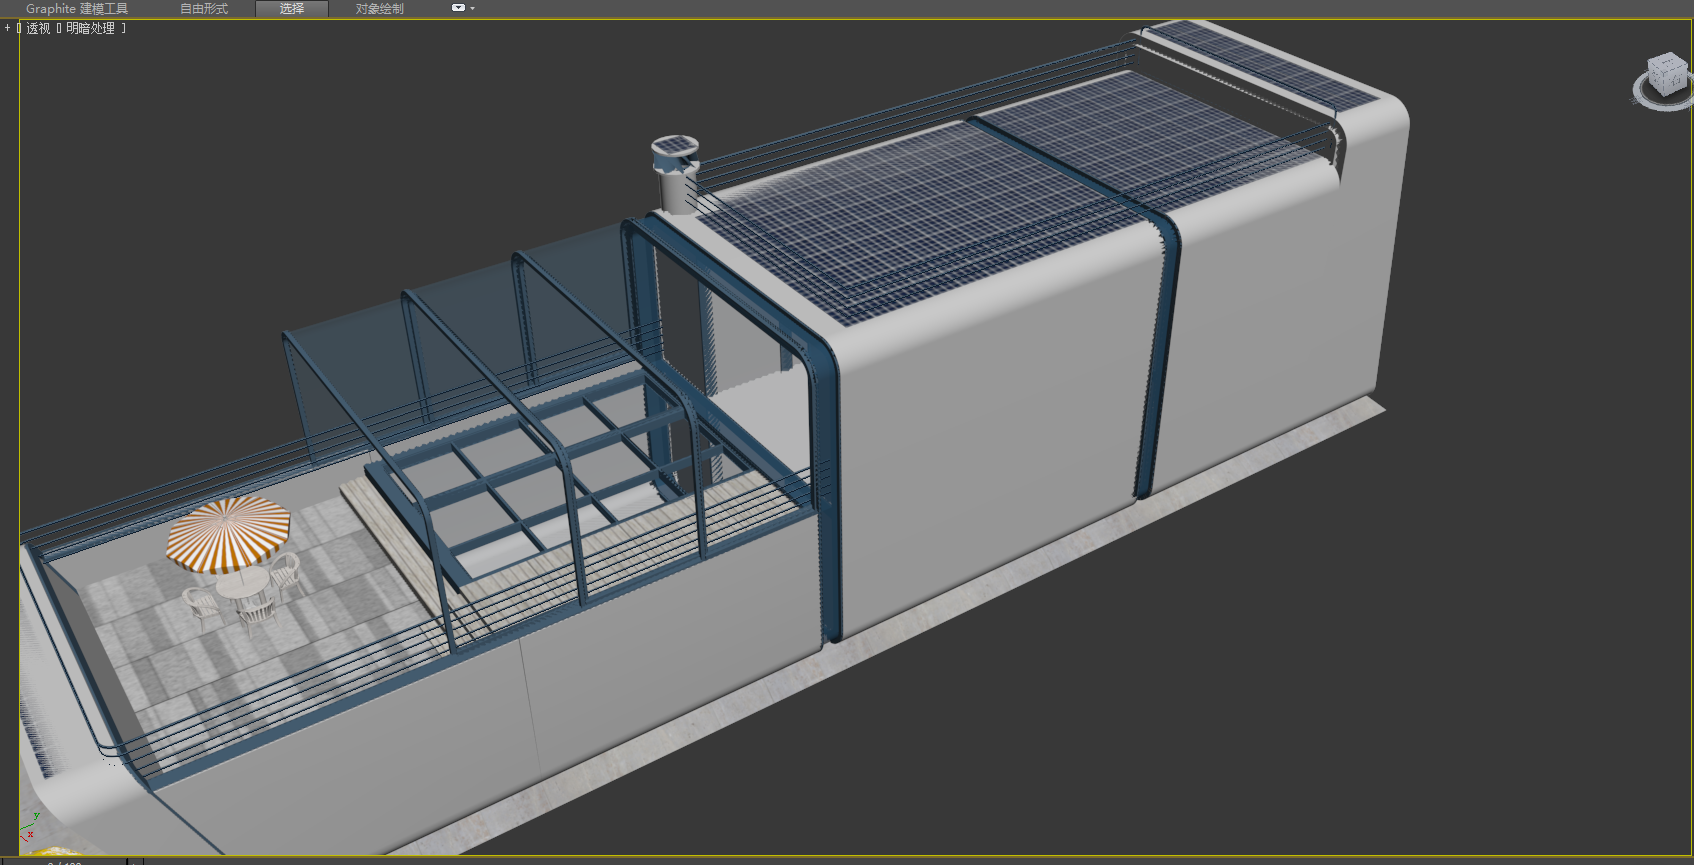Switch to the 自由形式 tab

(204, 8)
